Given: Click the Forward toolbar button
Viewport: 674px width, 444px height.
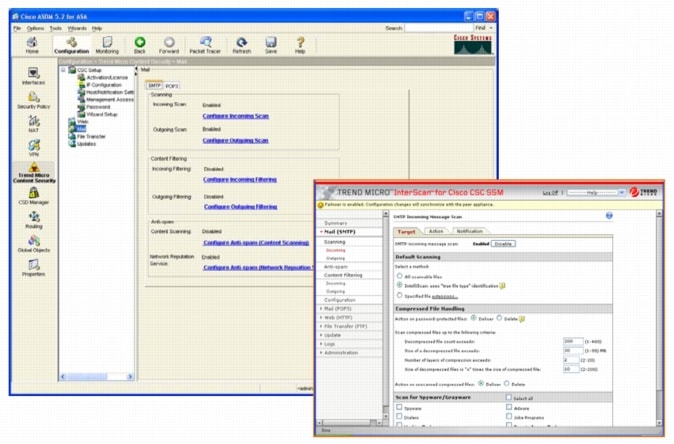Looking at the screenshot, I should point(169,45).
